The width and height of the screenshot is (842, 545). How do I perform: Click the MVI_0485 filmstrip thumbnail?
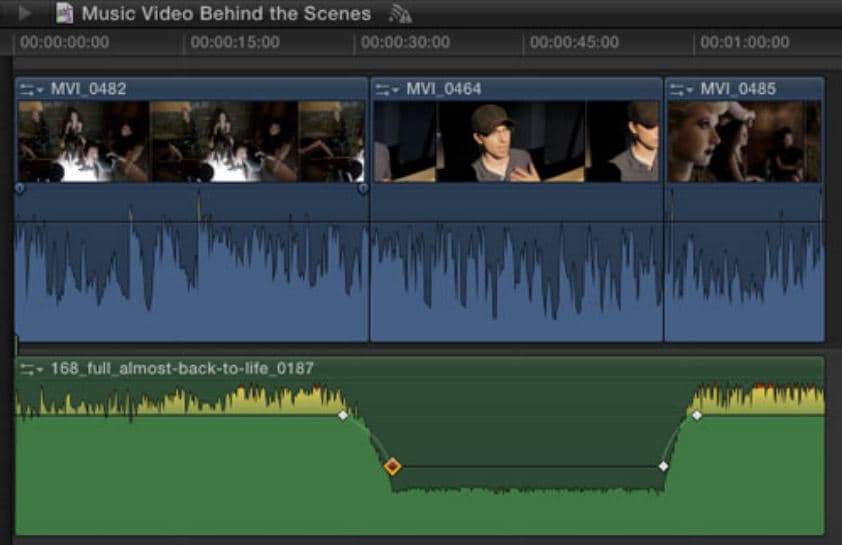point(744,142)
